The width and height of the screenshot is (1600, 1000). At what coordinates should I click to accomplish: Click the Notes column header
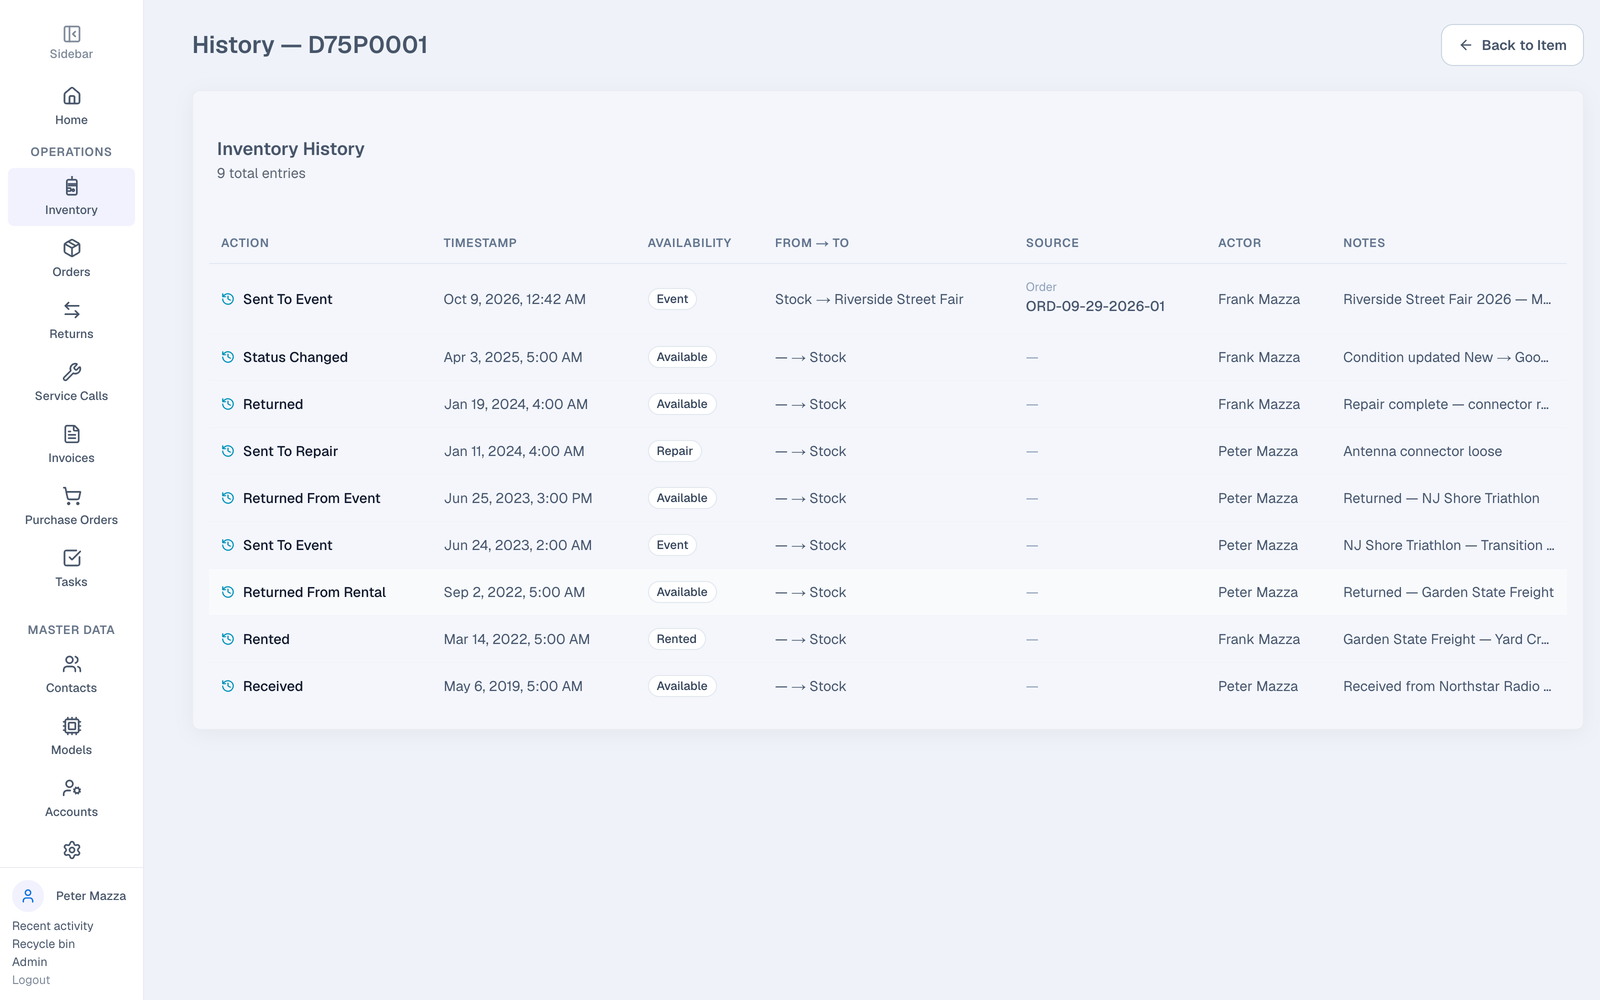click(1364, 243)
